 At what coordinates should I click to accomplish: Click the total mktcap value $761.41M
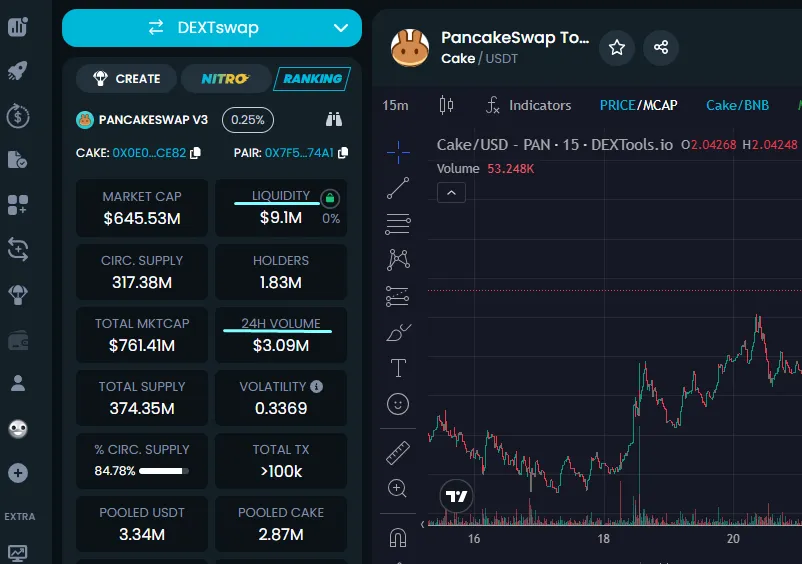(142, 346)
